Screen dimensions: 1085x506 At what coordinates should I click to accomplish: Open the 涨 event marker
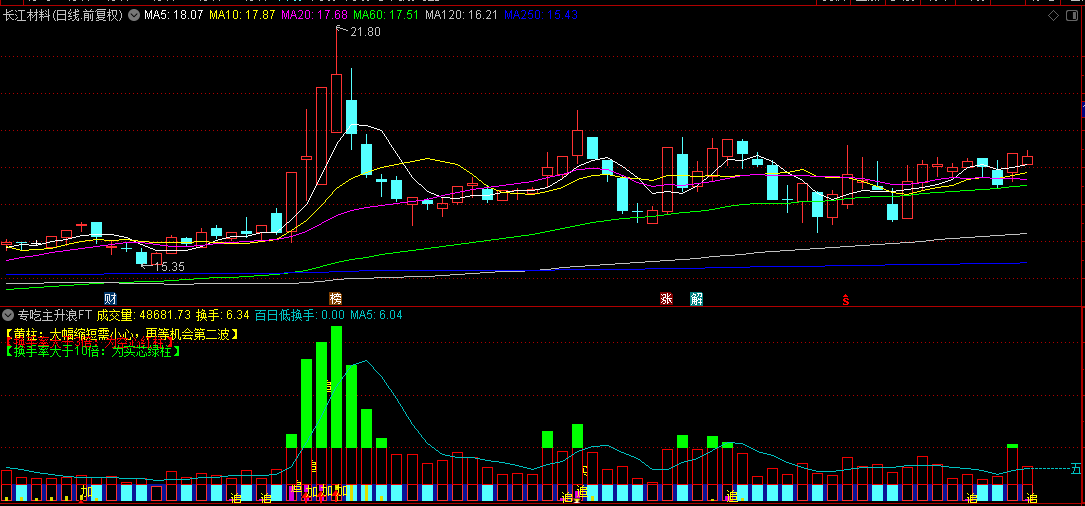(x=666, y=299)
